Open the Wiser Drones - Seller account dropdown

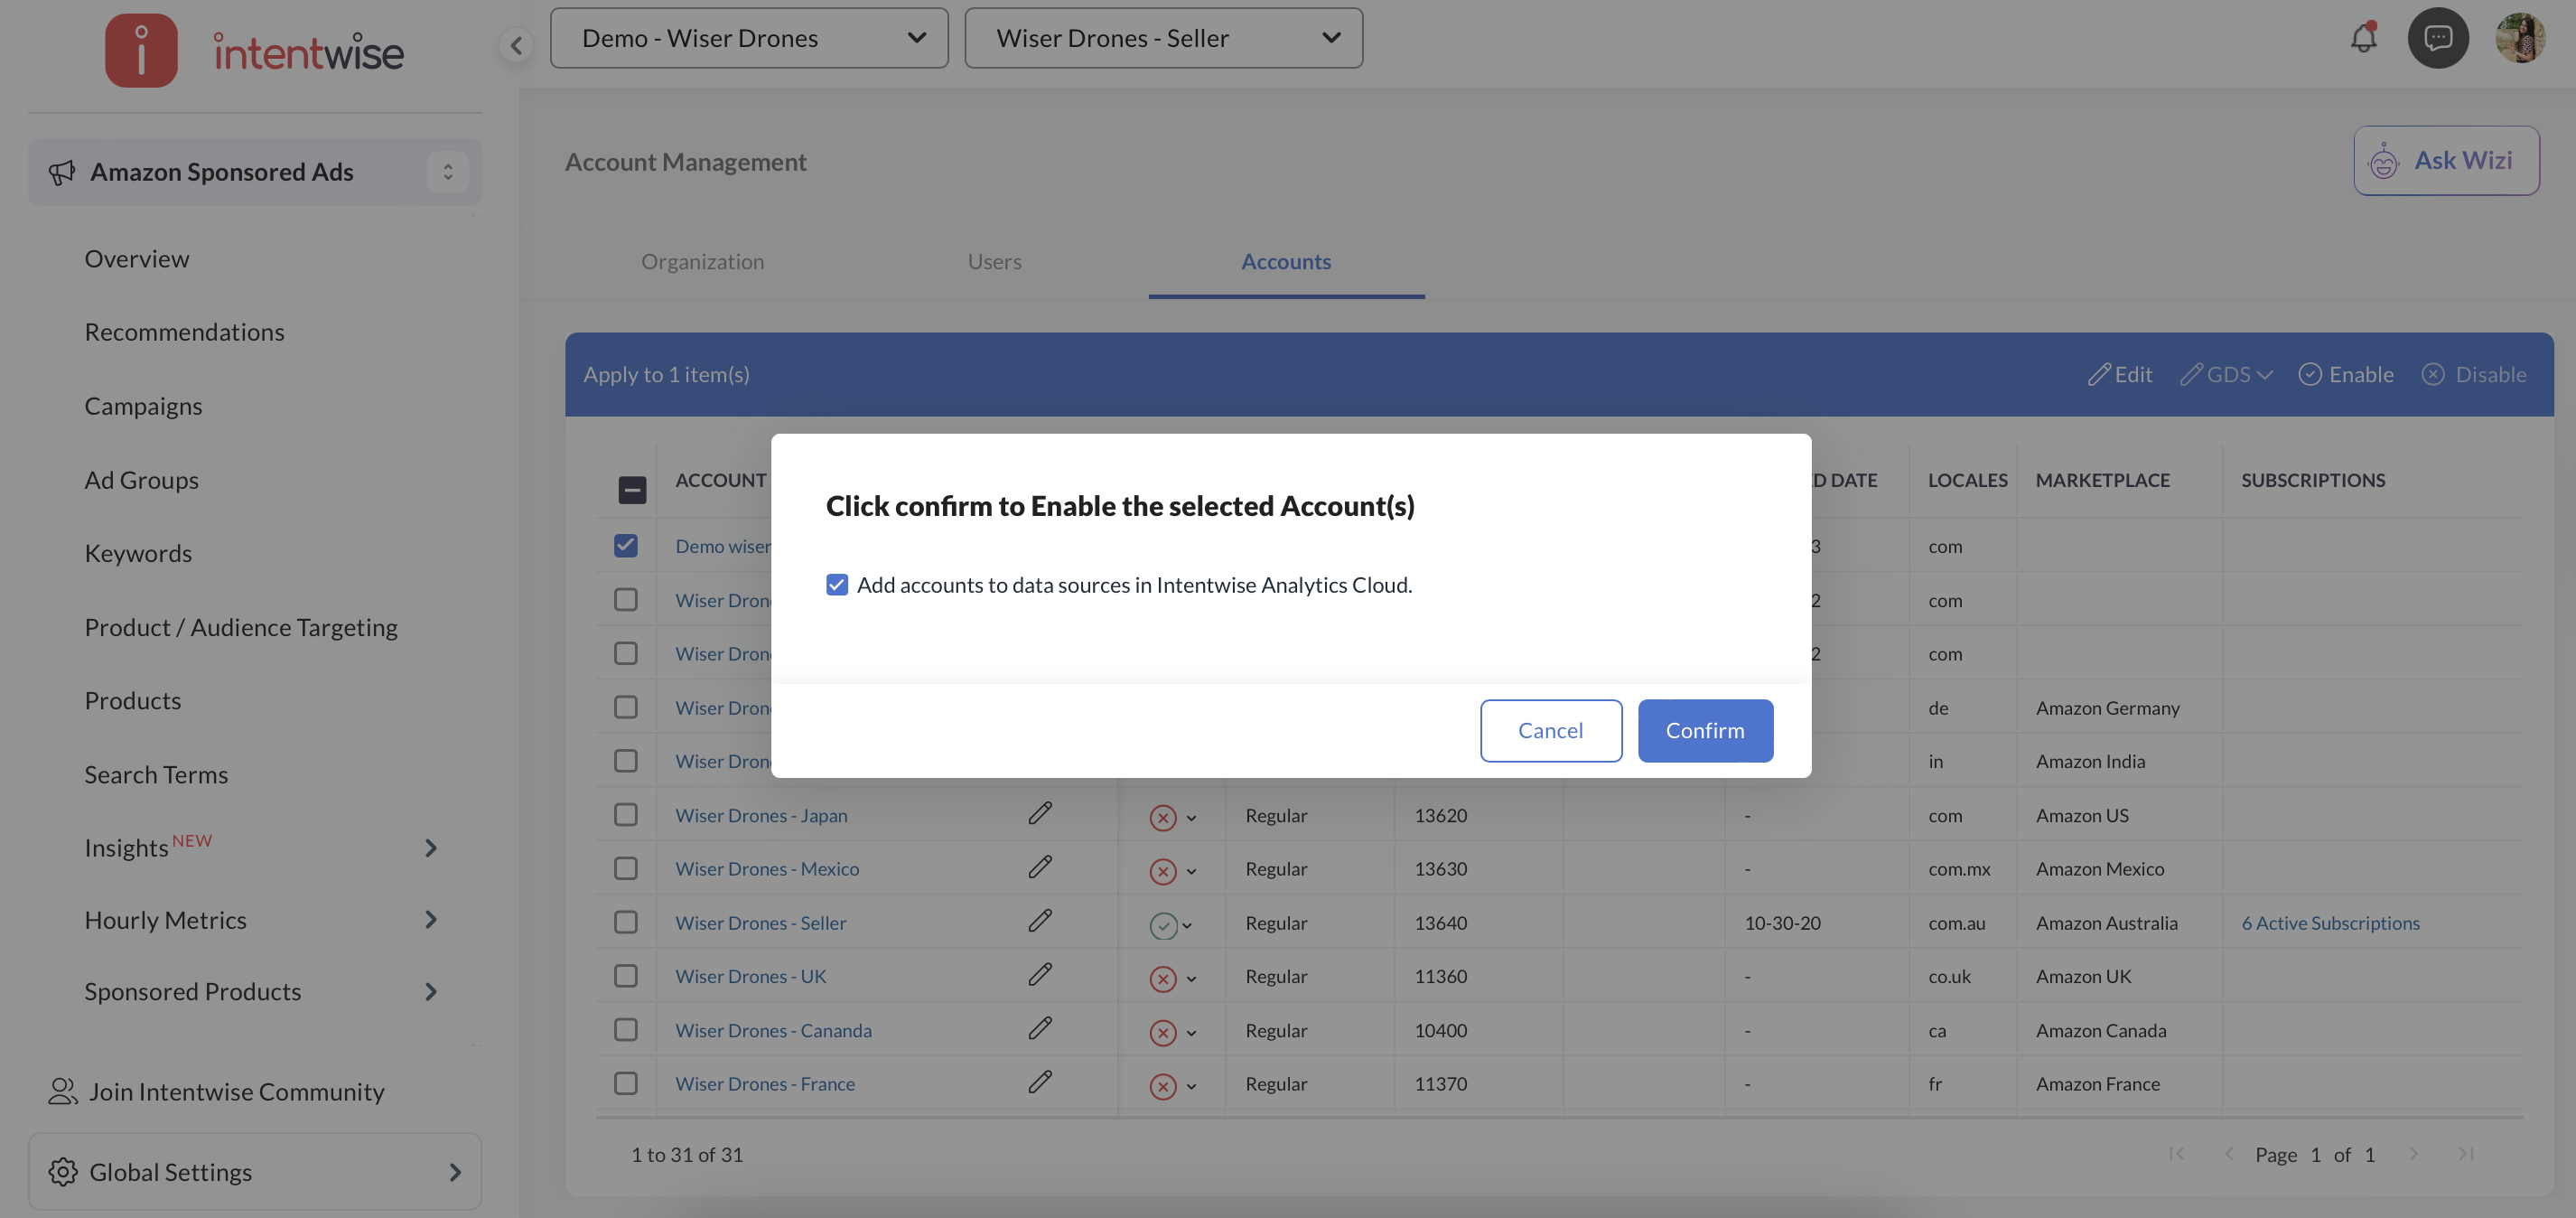click(x=1163, y=38)
